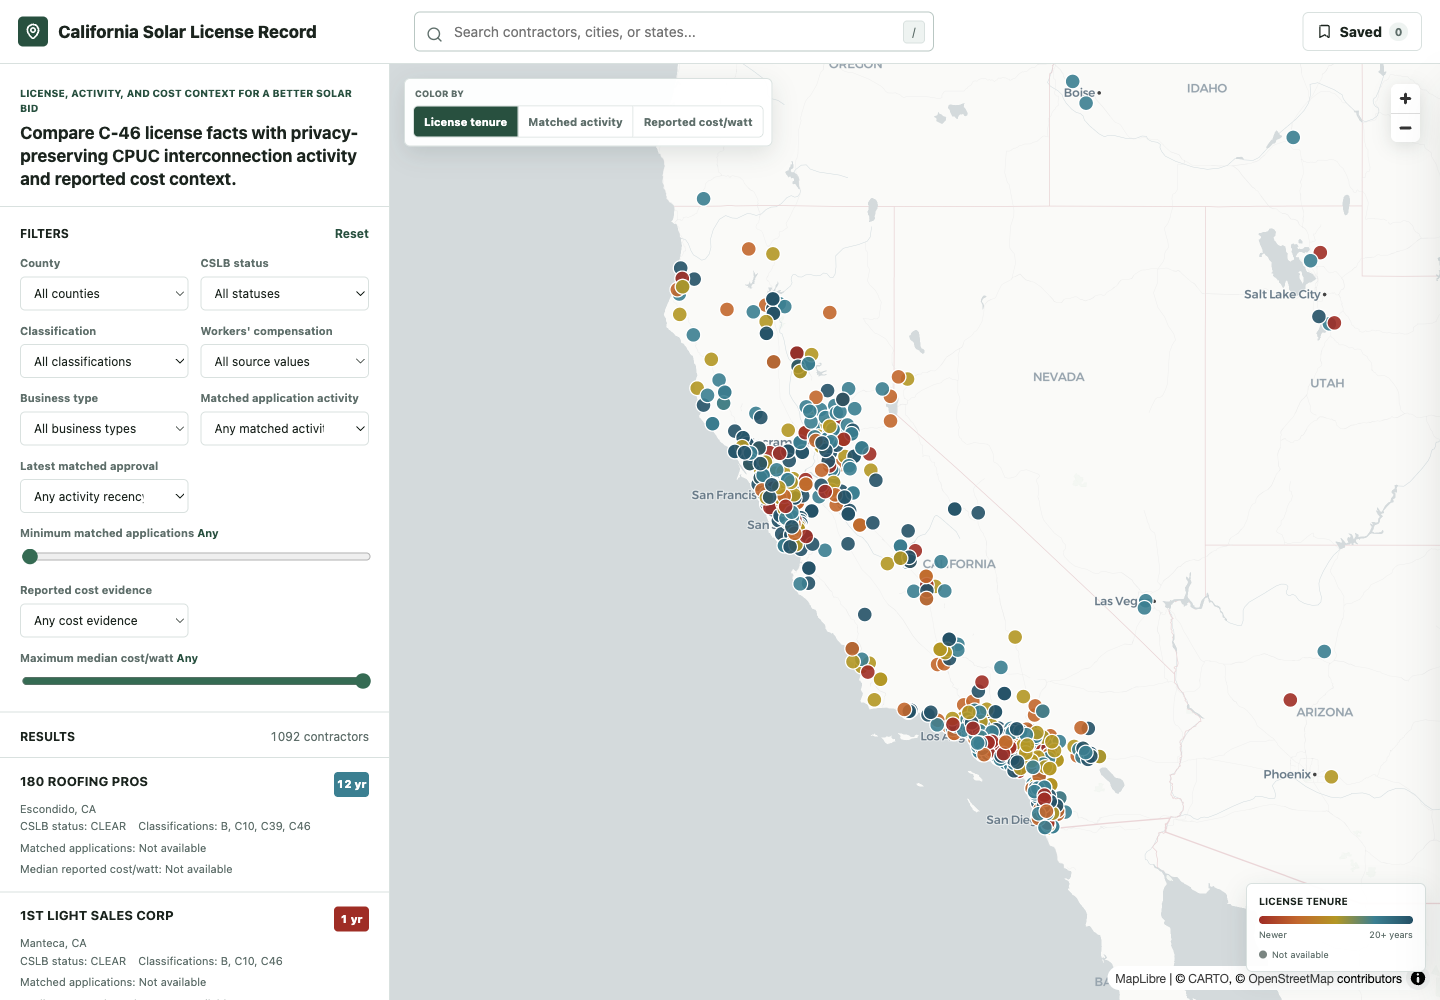Viewport: 1440px width, 1000px height.
Task: Click the California Solar License Record title
Action: pyautogui.click(x=187, y=32)
